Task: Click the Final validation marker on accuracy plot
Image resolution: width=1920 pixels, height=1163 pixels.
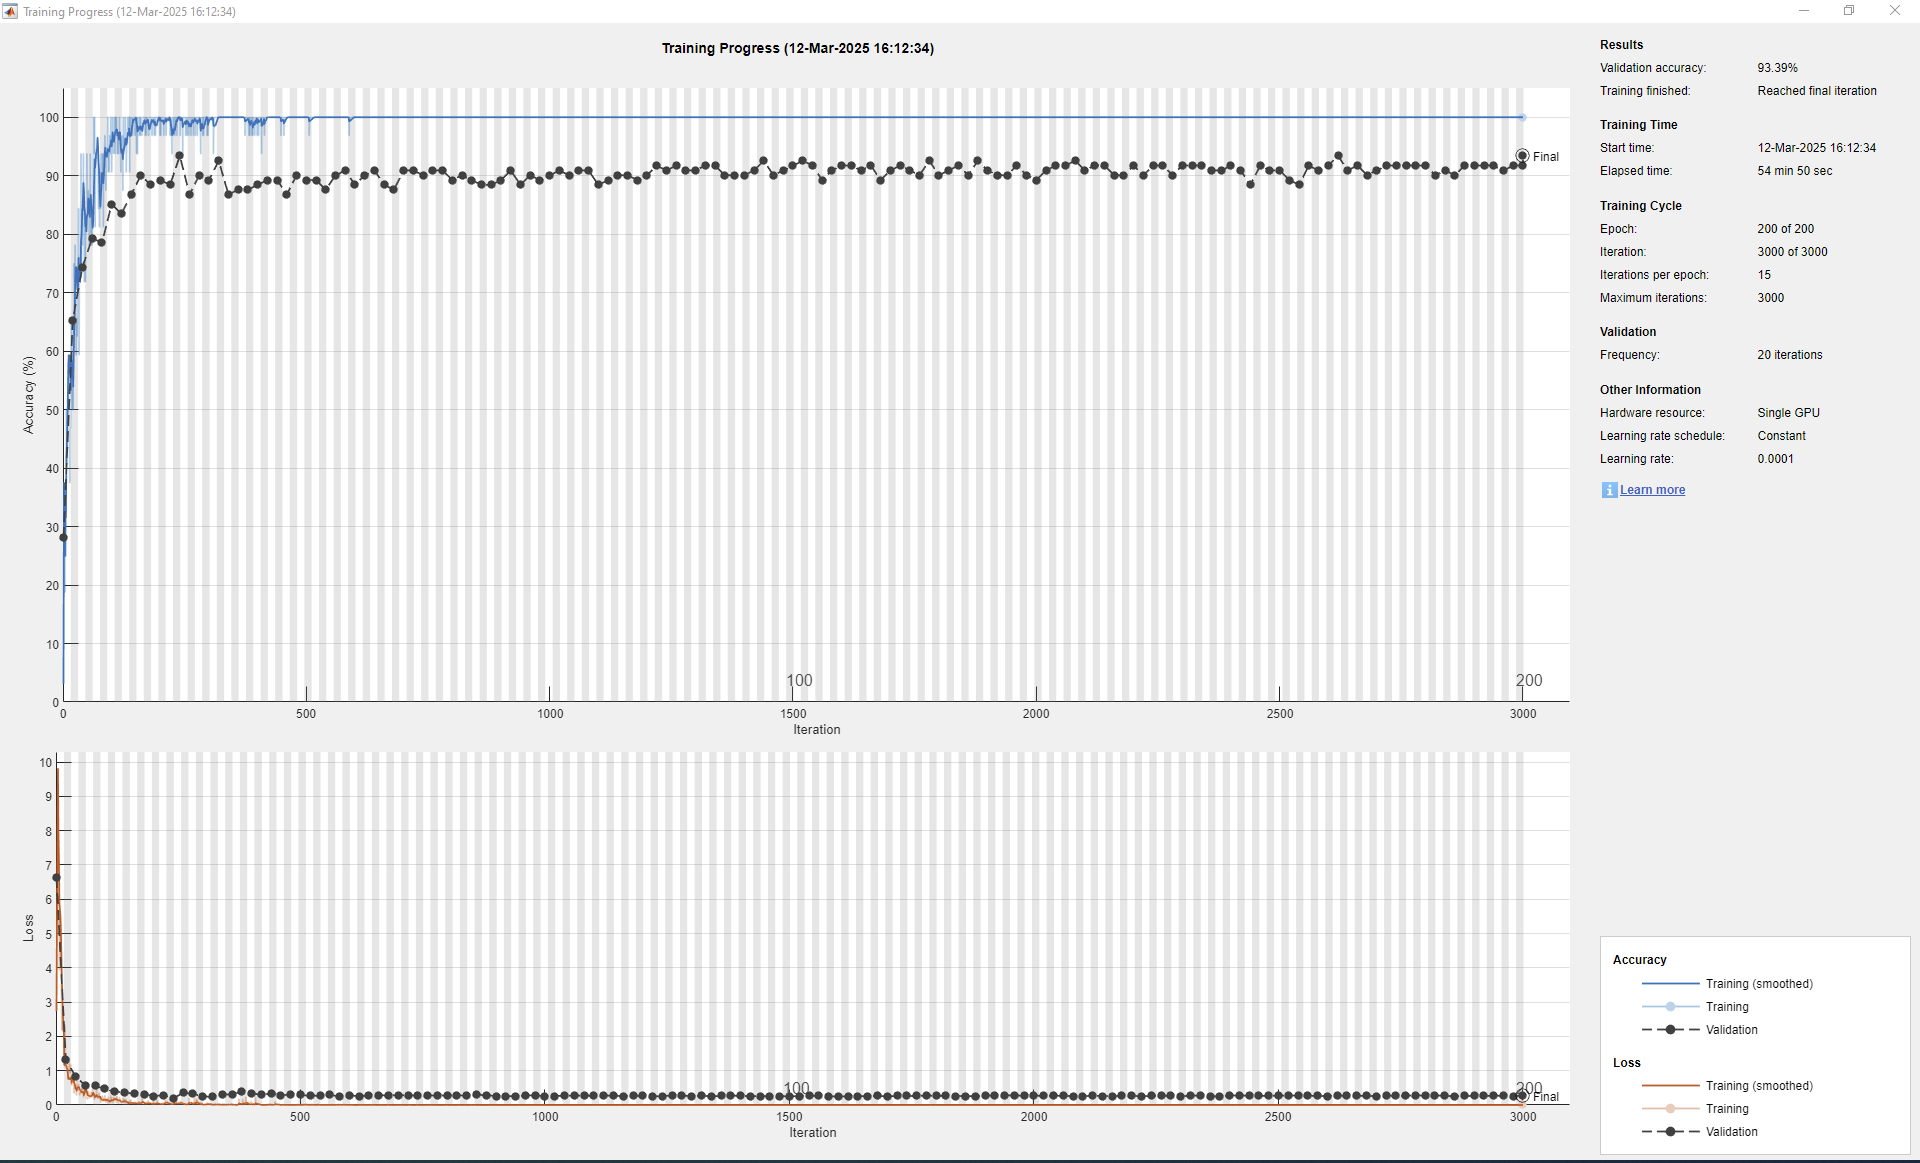Action: [1522, 156]
